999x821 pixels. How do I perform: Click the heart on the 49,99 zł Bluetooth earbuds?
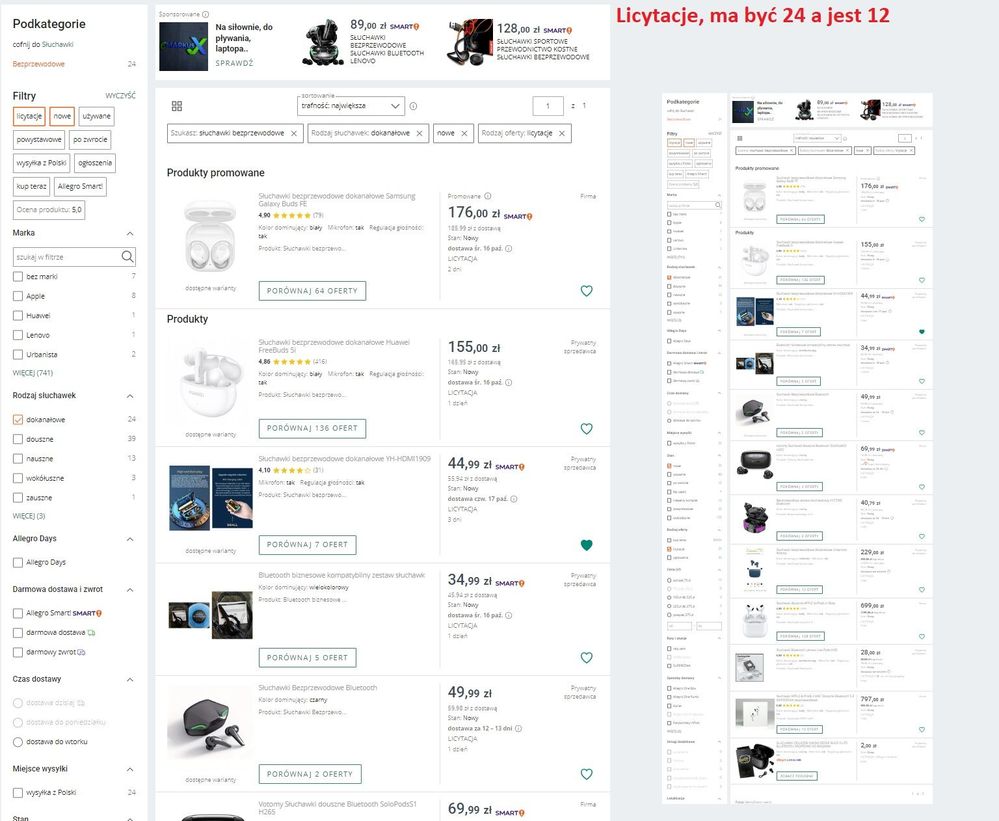click(587, 774)
